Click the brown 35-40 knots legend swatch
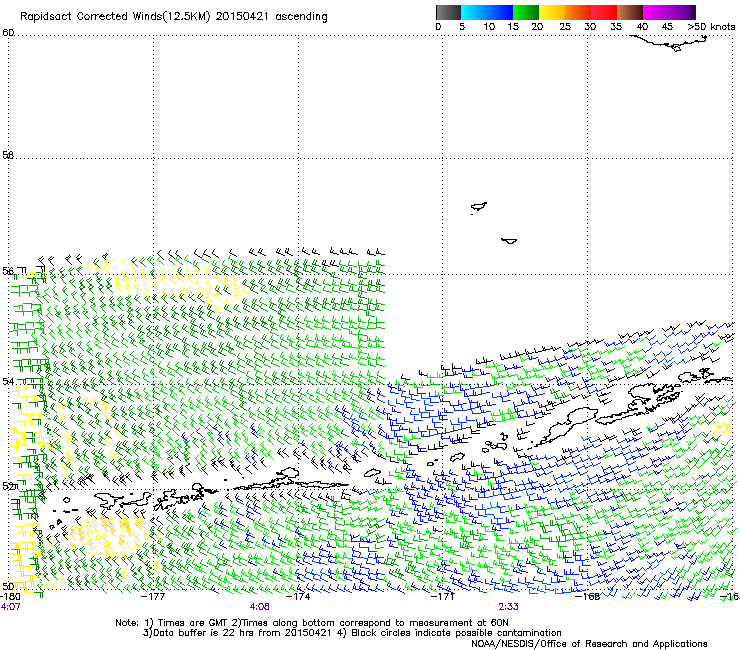740x650 pixels. coord(630,12)
